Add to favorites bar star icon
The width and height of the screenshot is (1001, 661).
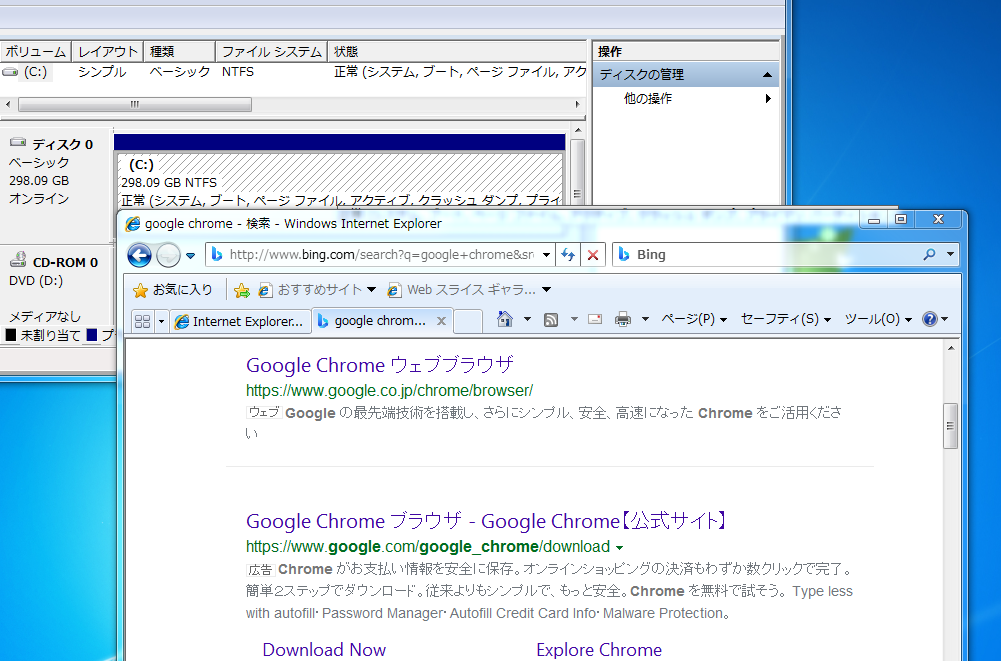click(x=242, y=291)
